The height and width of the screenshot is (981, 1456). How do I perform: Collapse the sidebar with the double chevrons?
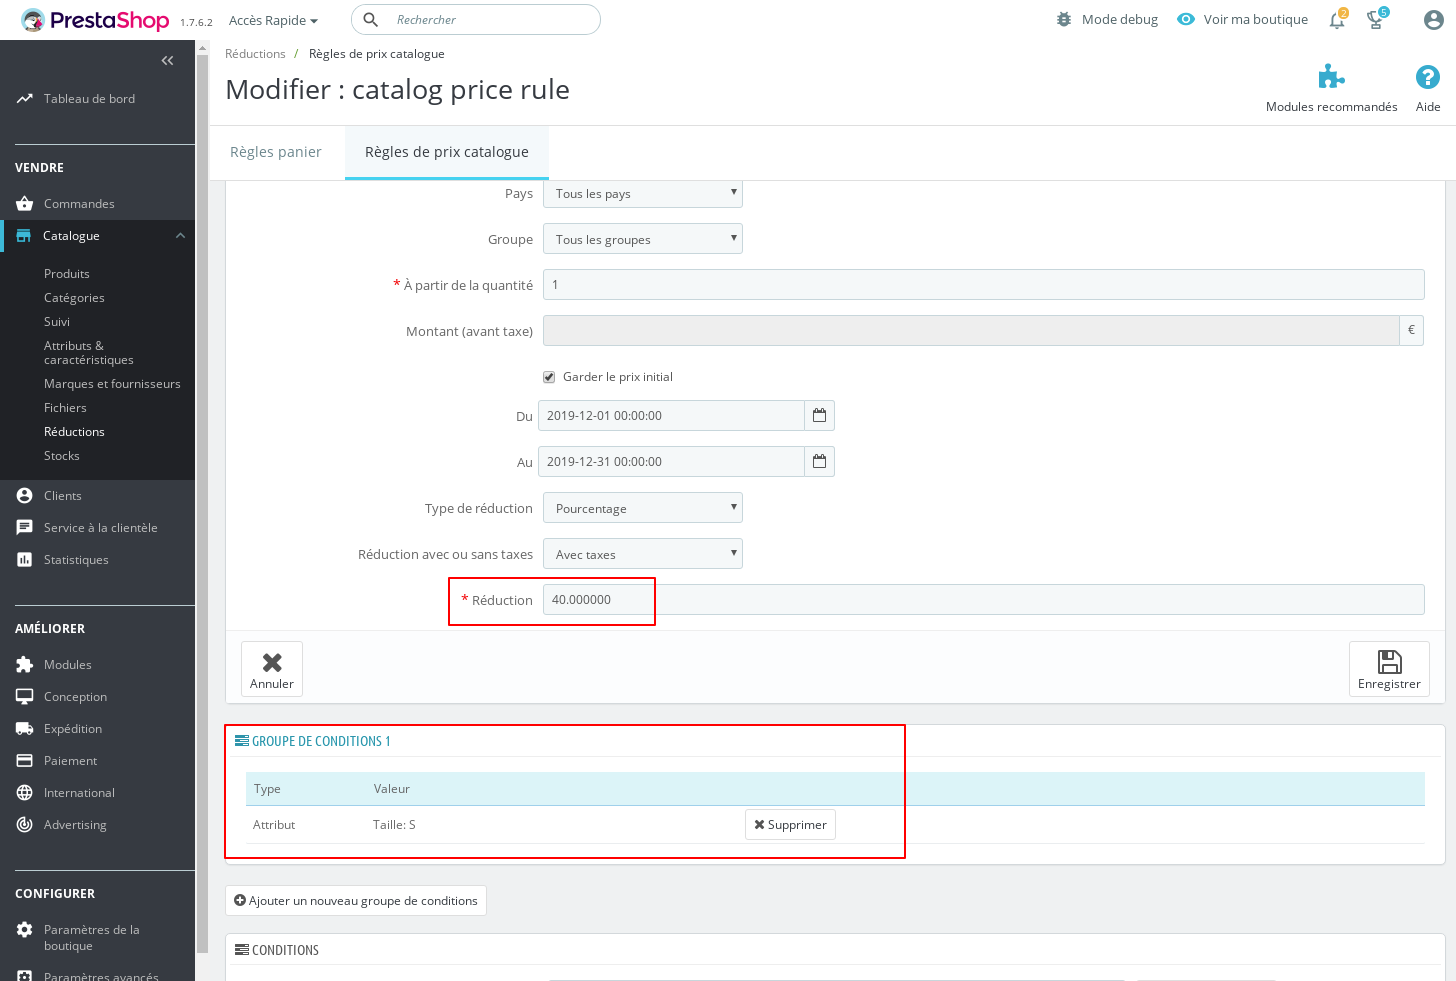click(x=167, y=60)
